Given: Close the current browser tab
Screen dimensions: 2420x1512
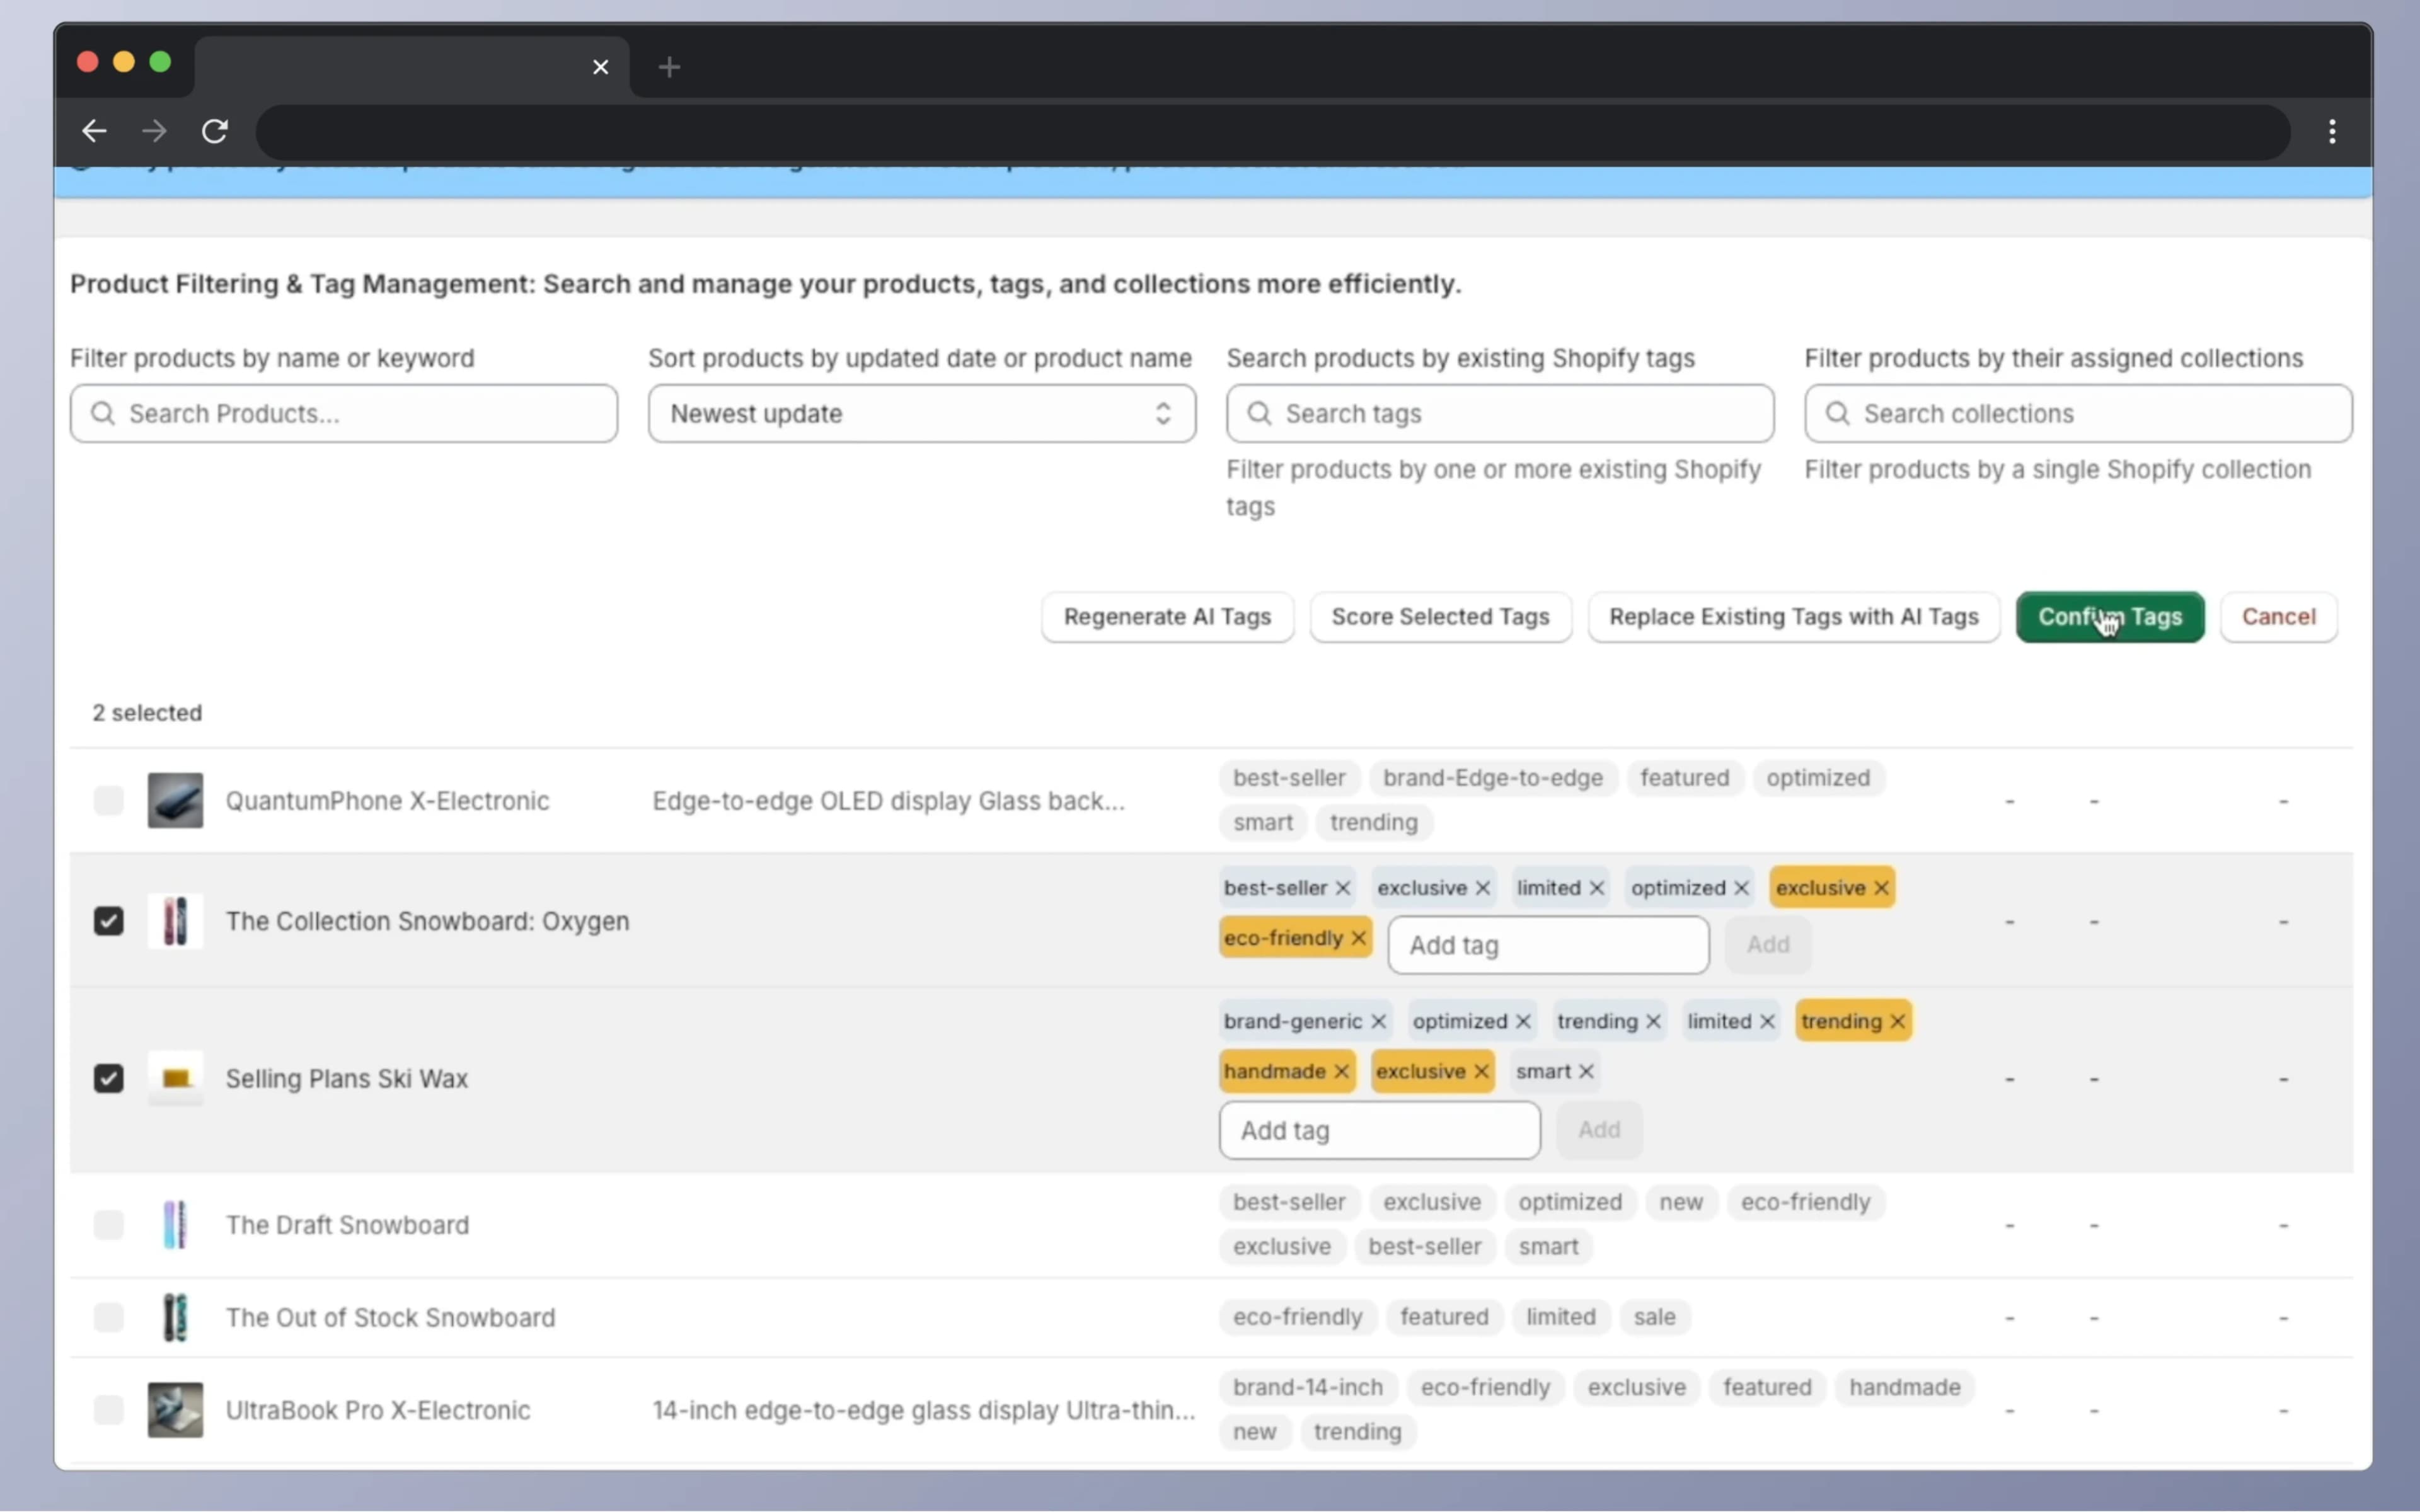Looking at the screenshot, I should 600,67.
